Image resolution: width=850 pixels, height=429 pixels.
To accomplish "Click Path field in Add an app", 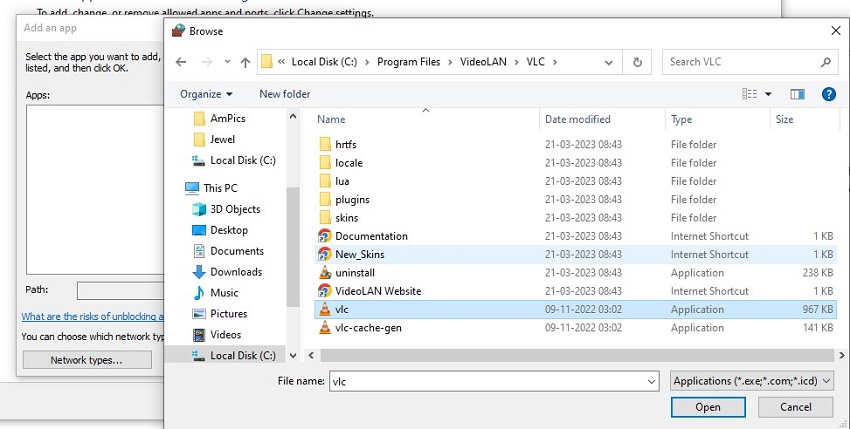I will pyautogui.click(x=120, y=291).
